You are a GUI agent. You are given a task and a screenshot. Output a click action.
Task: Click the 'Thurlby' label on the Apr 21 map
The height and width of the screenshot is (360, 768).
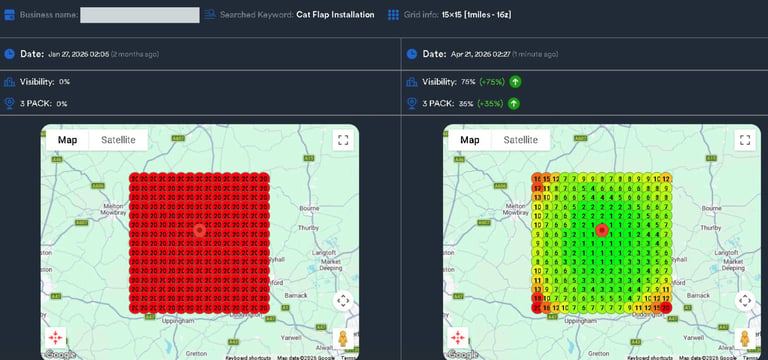click(x=711, y=228)
